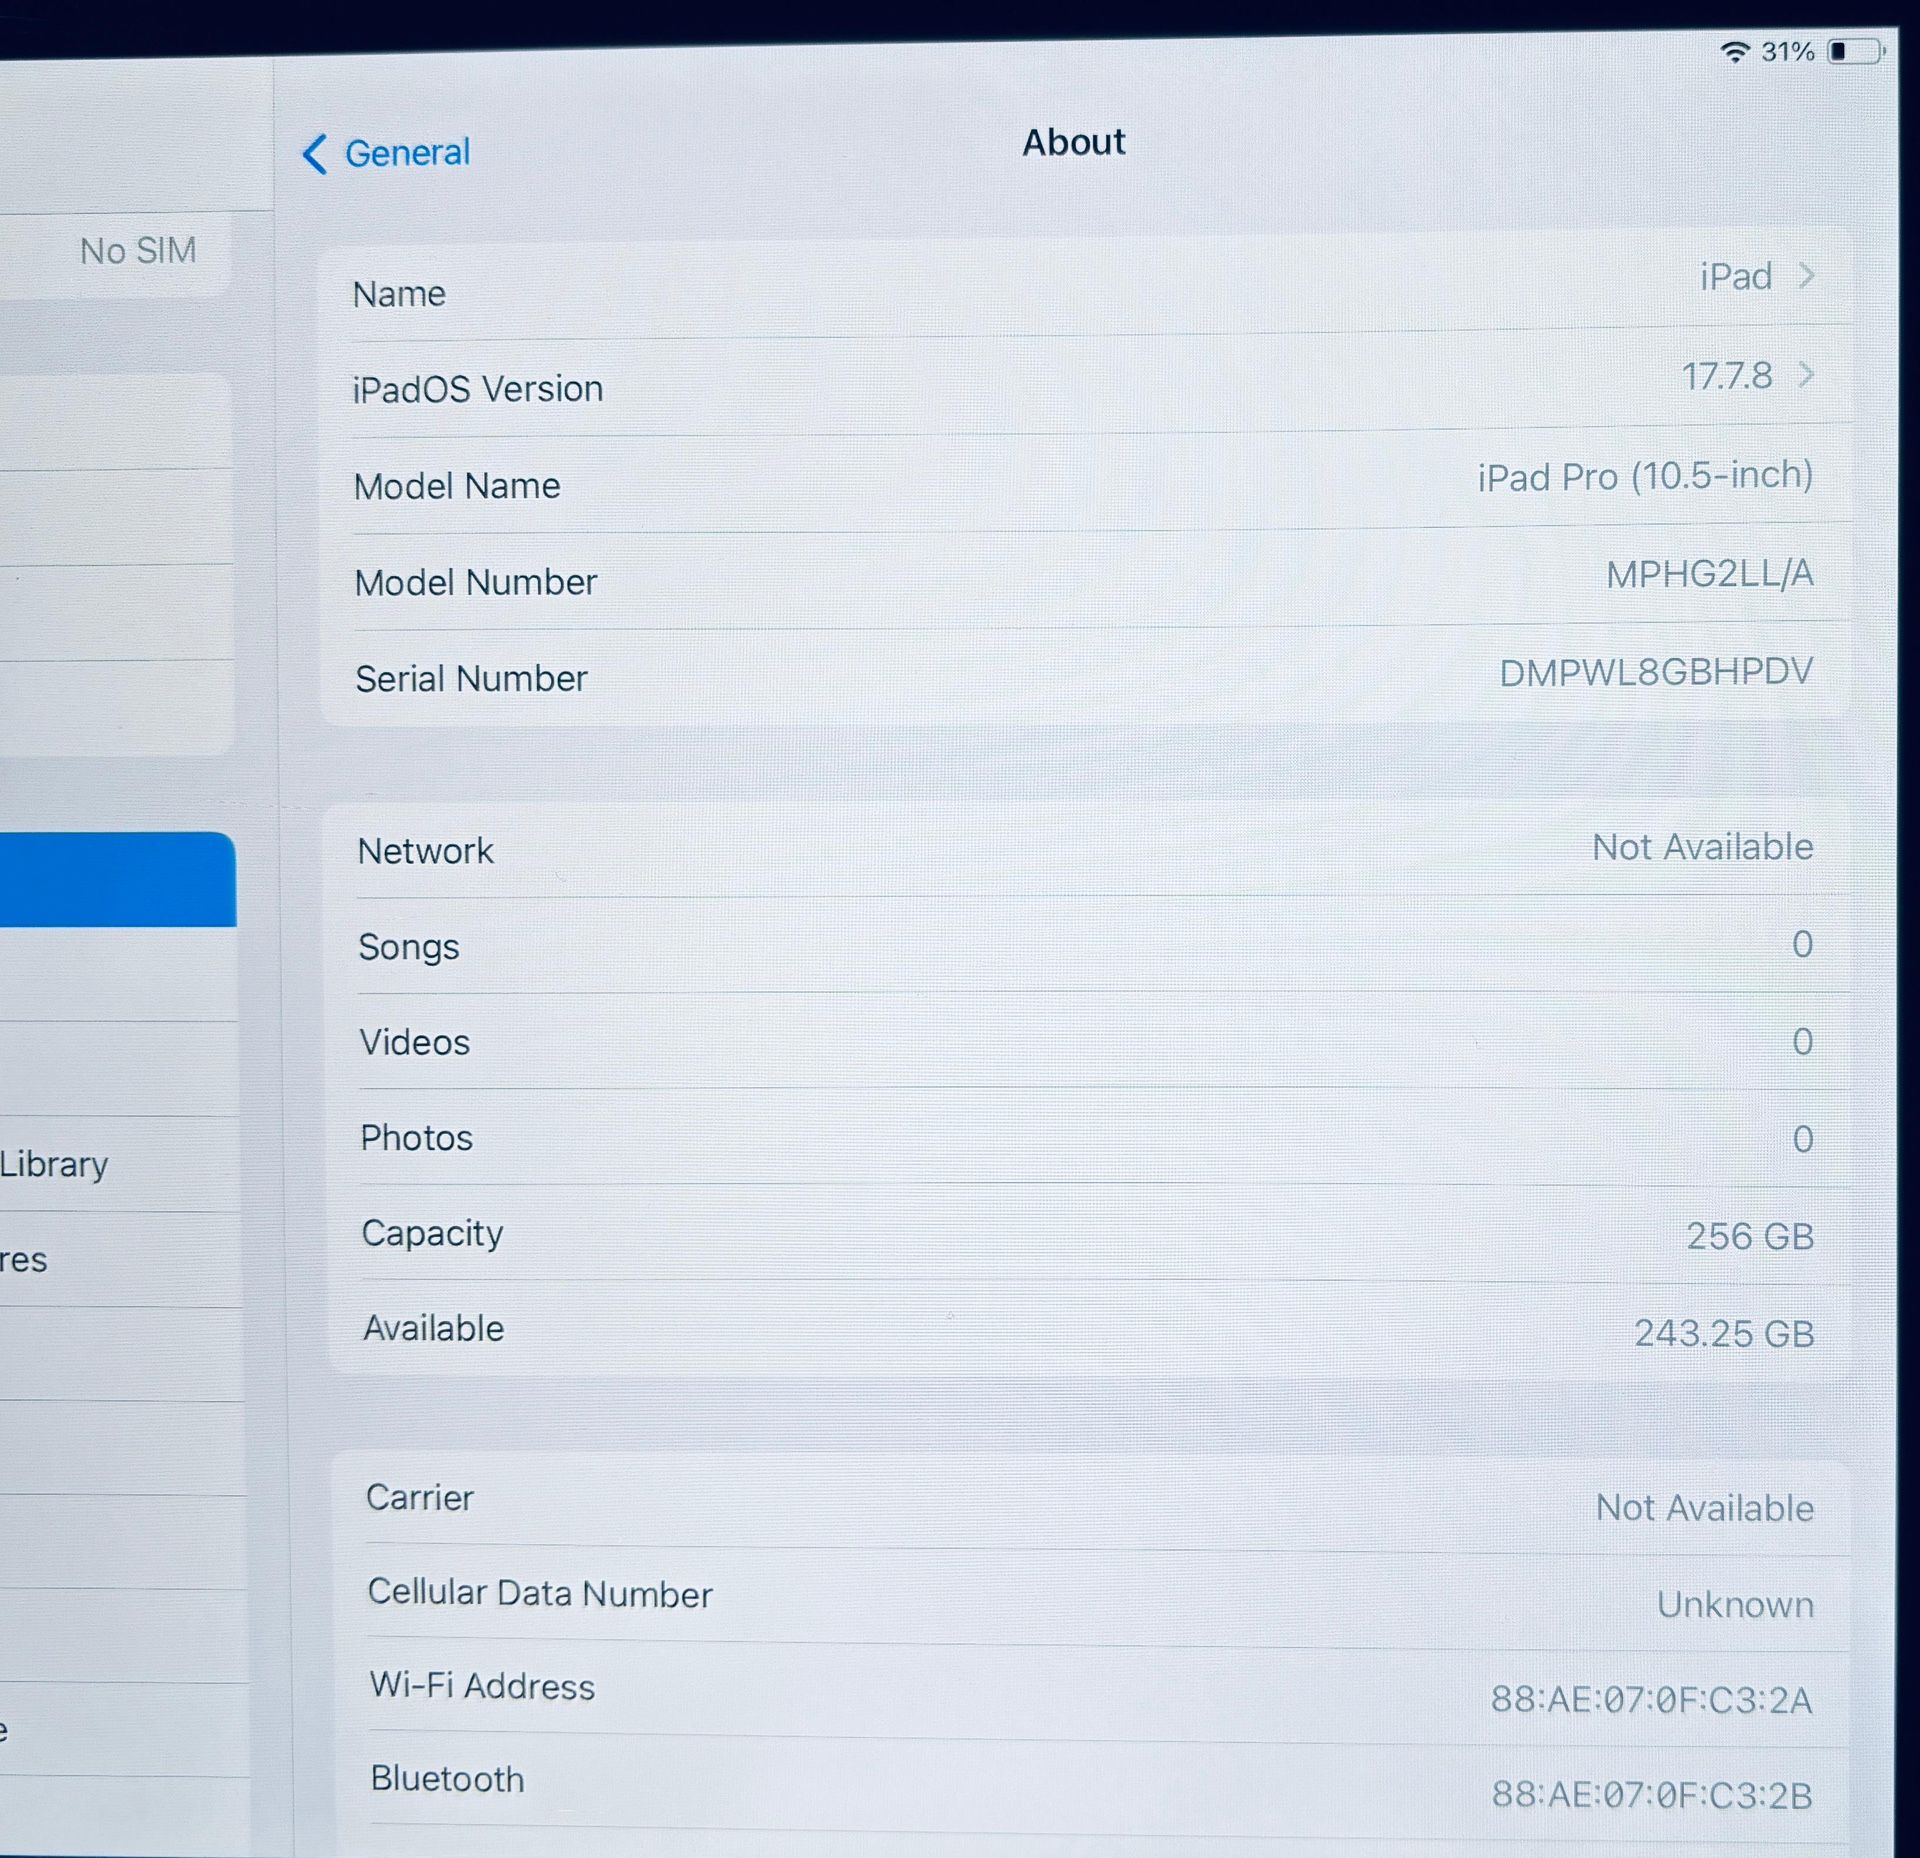Tap the Songs count 0
The width and height of the screenshot is (1920, 1858).
[1802, 944]
